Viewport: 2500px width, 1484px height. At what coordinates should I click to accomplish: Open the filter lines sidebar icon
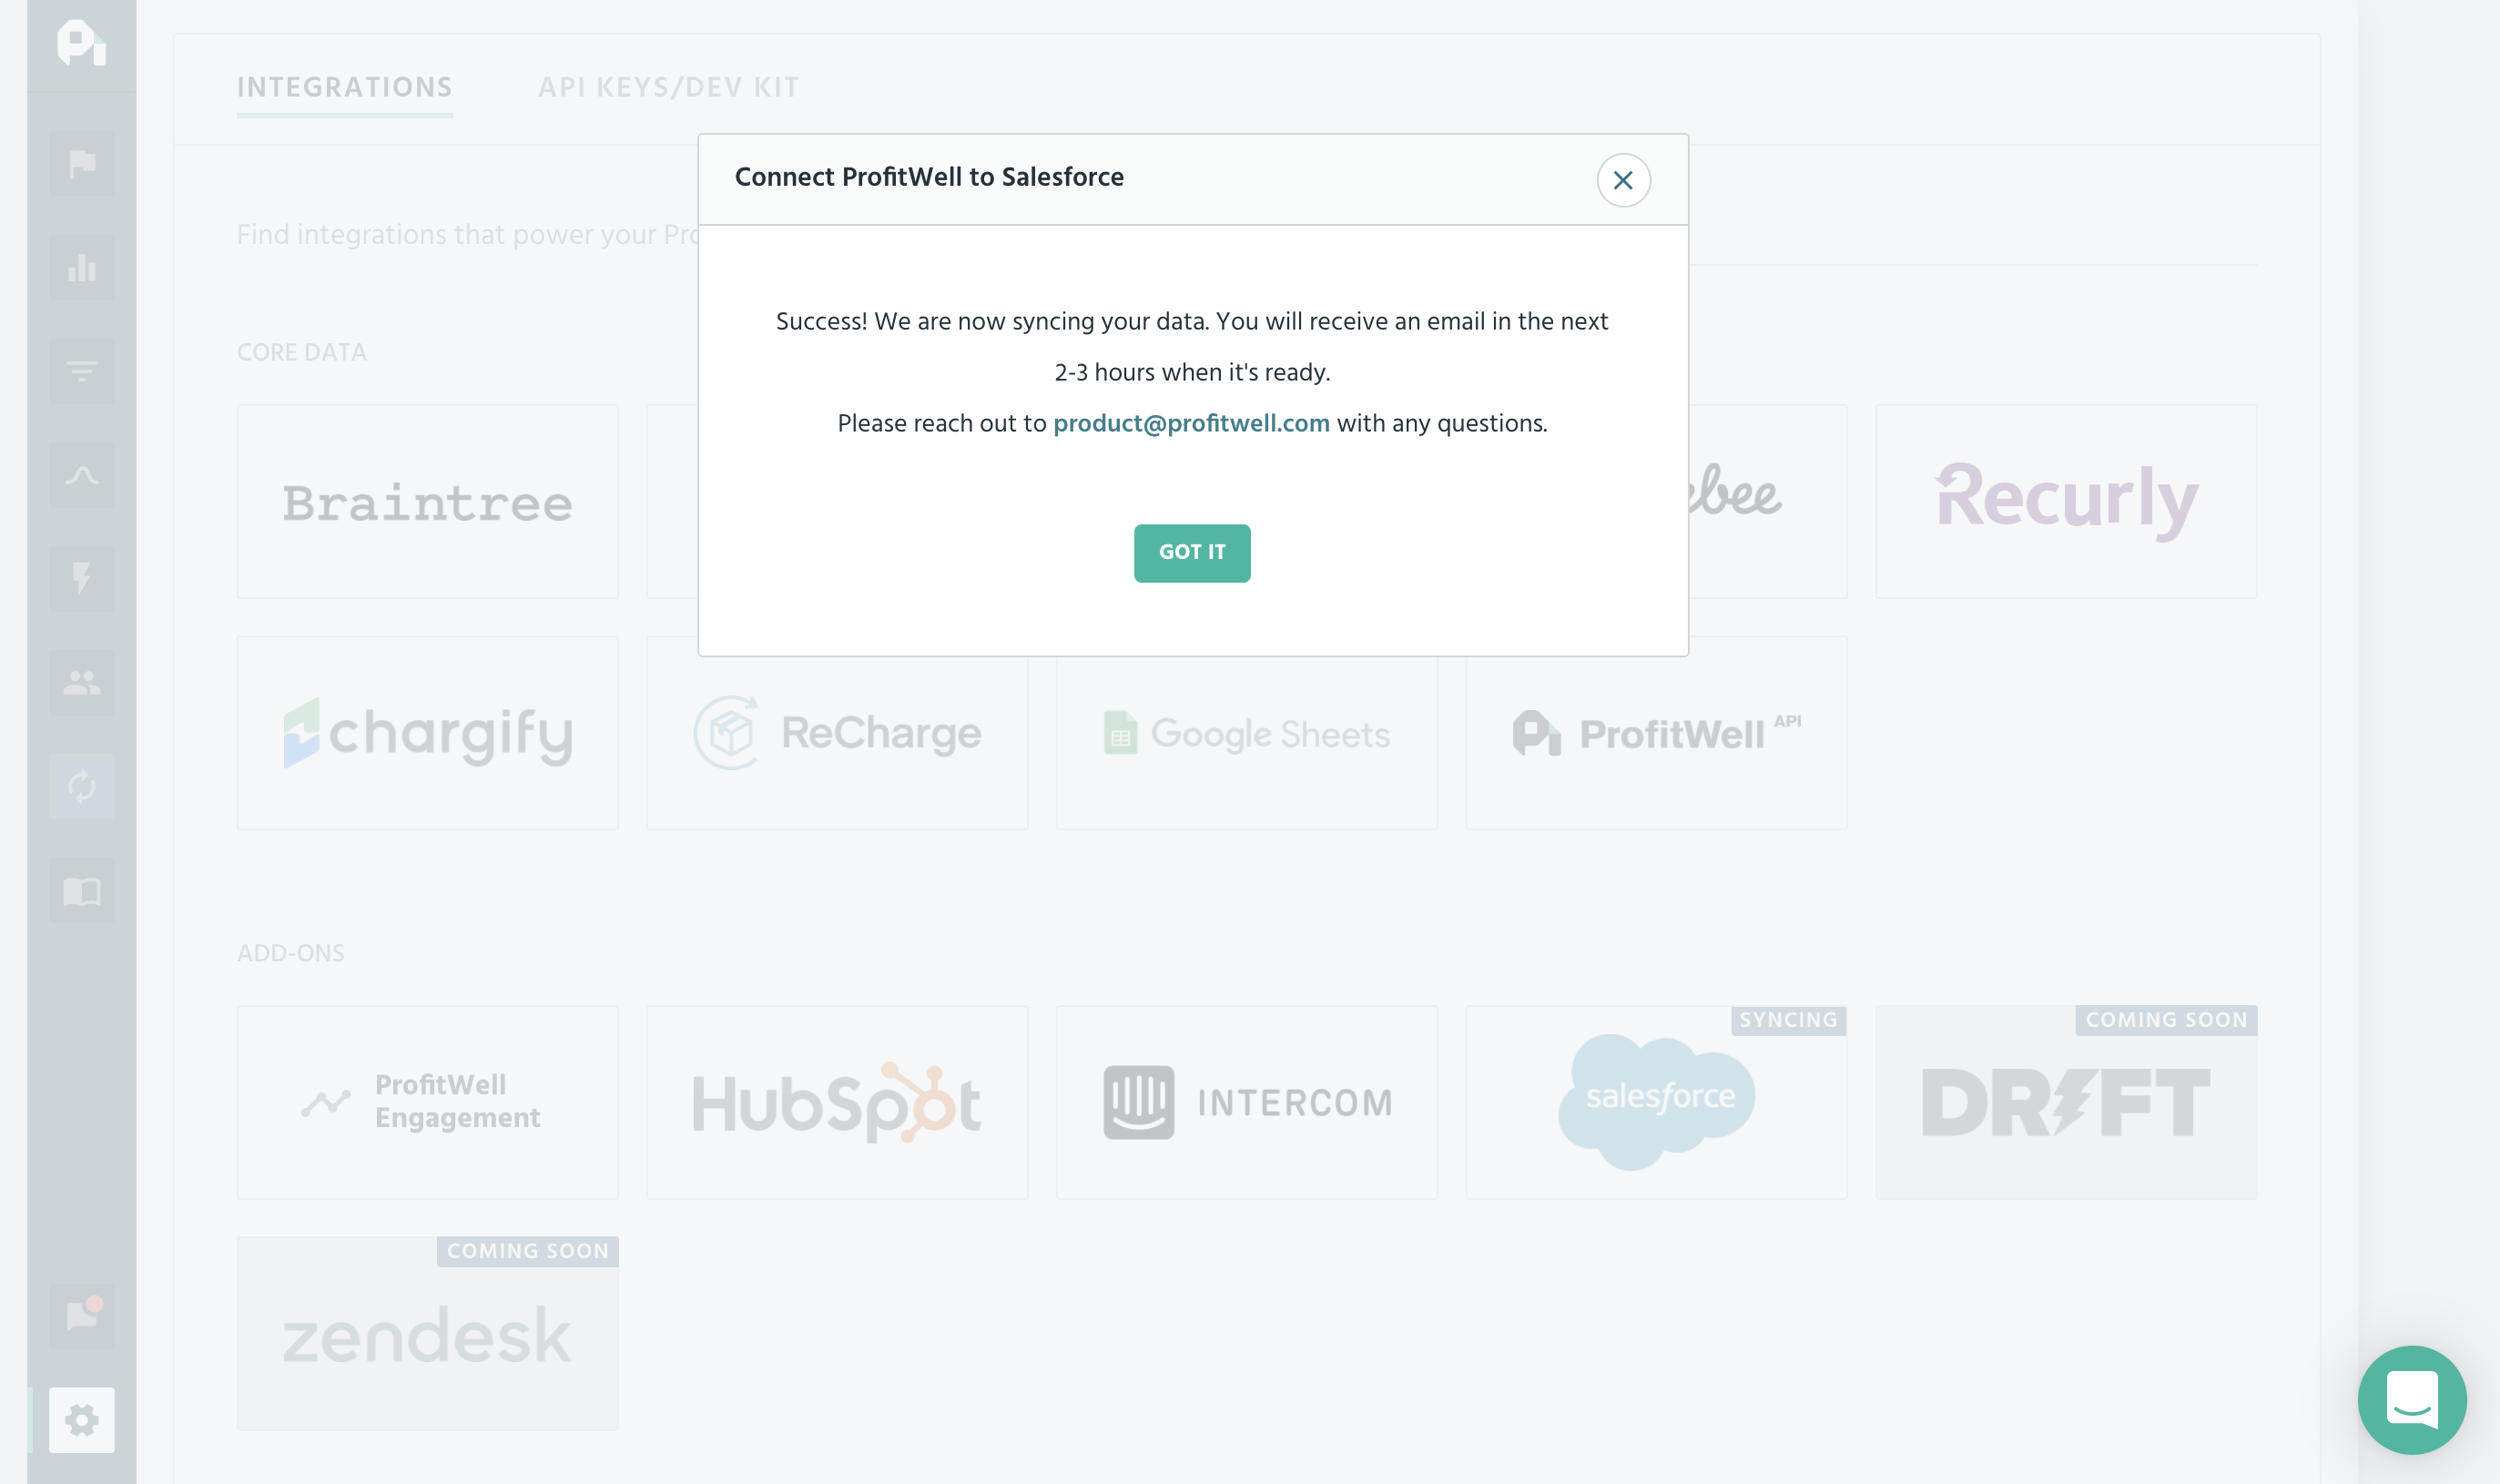pyautogui.click(x=82, y=371)
